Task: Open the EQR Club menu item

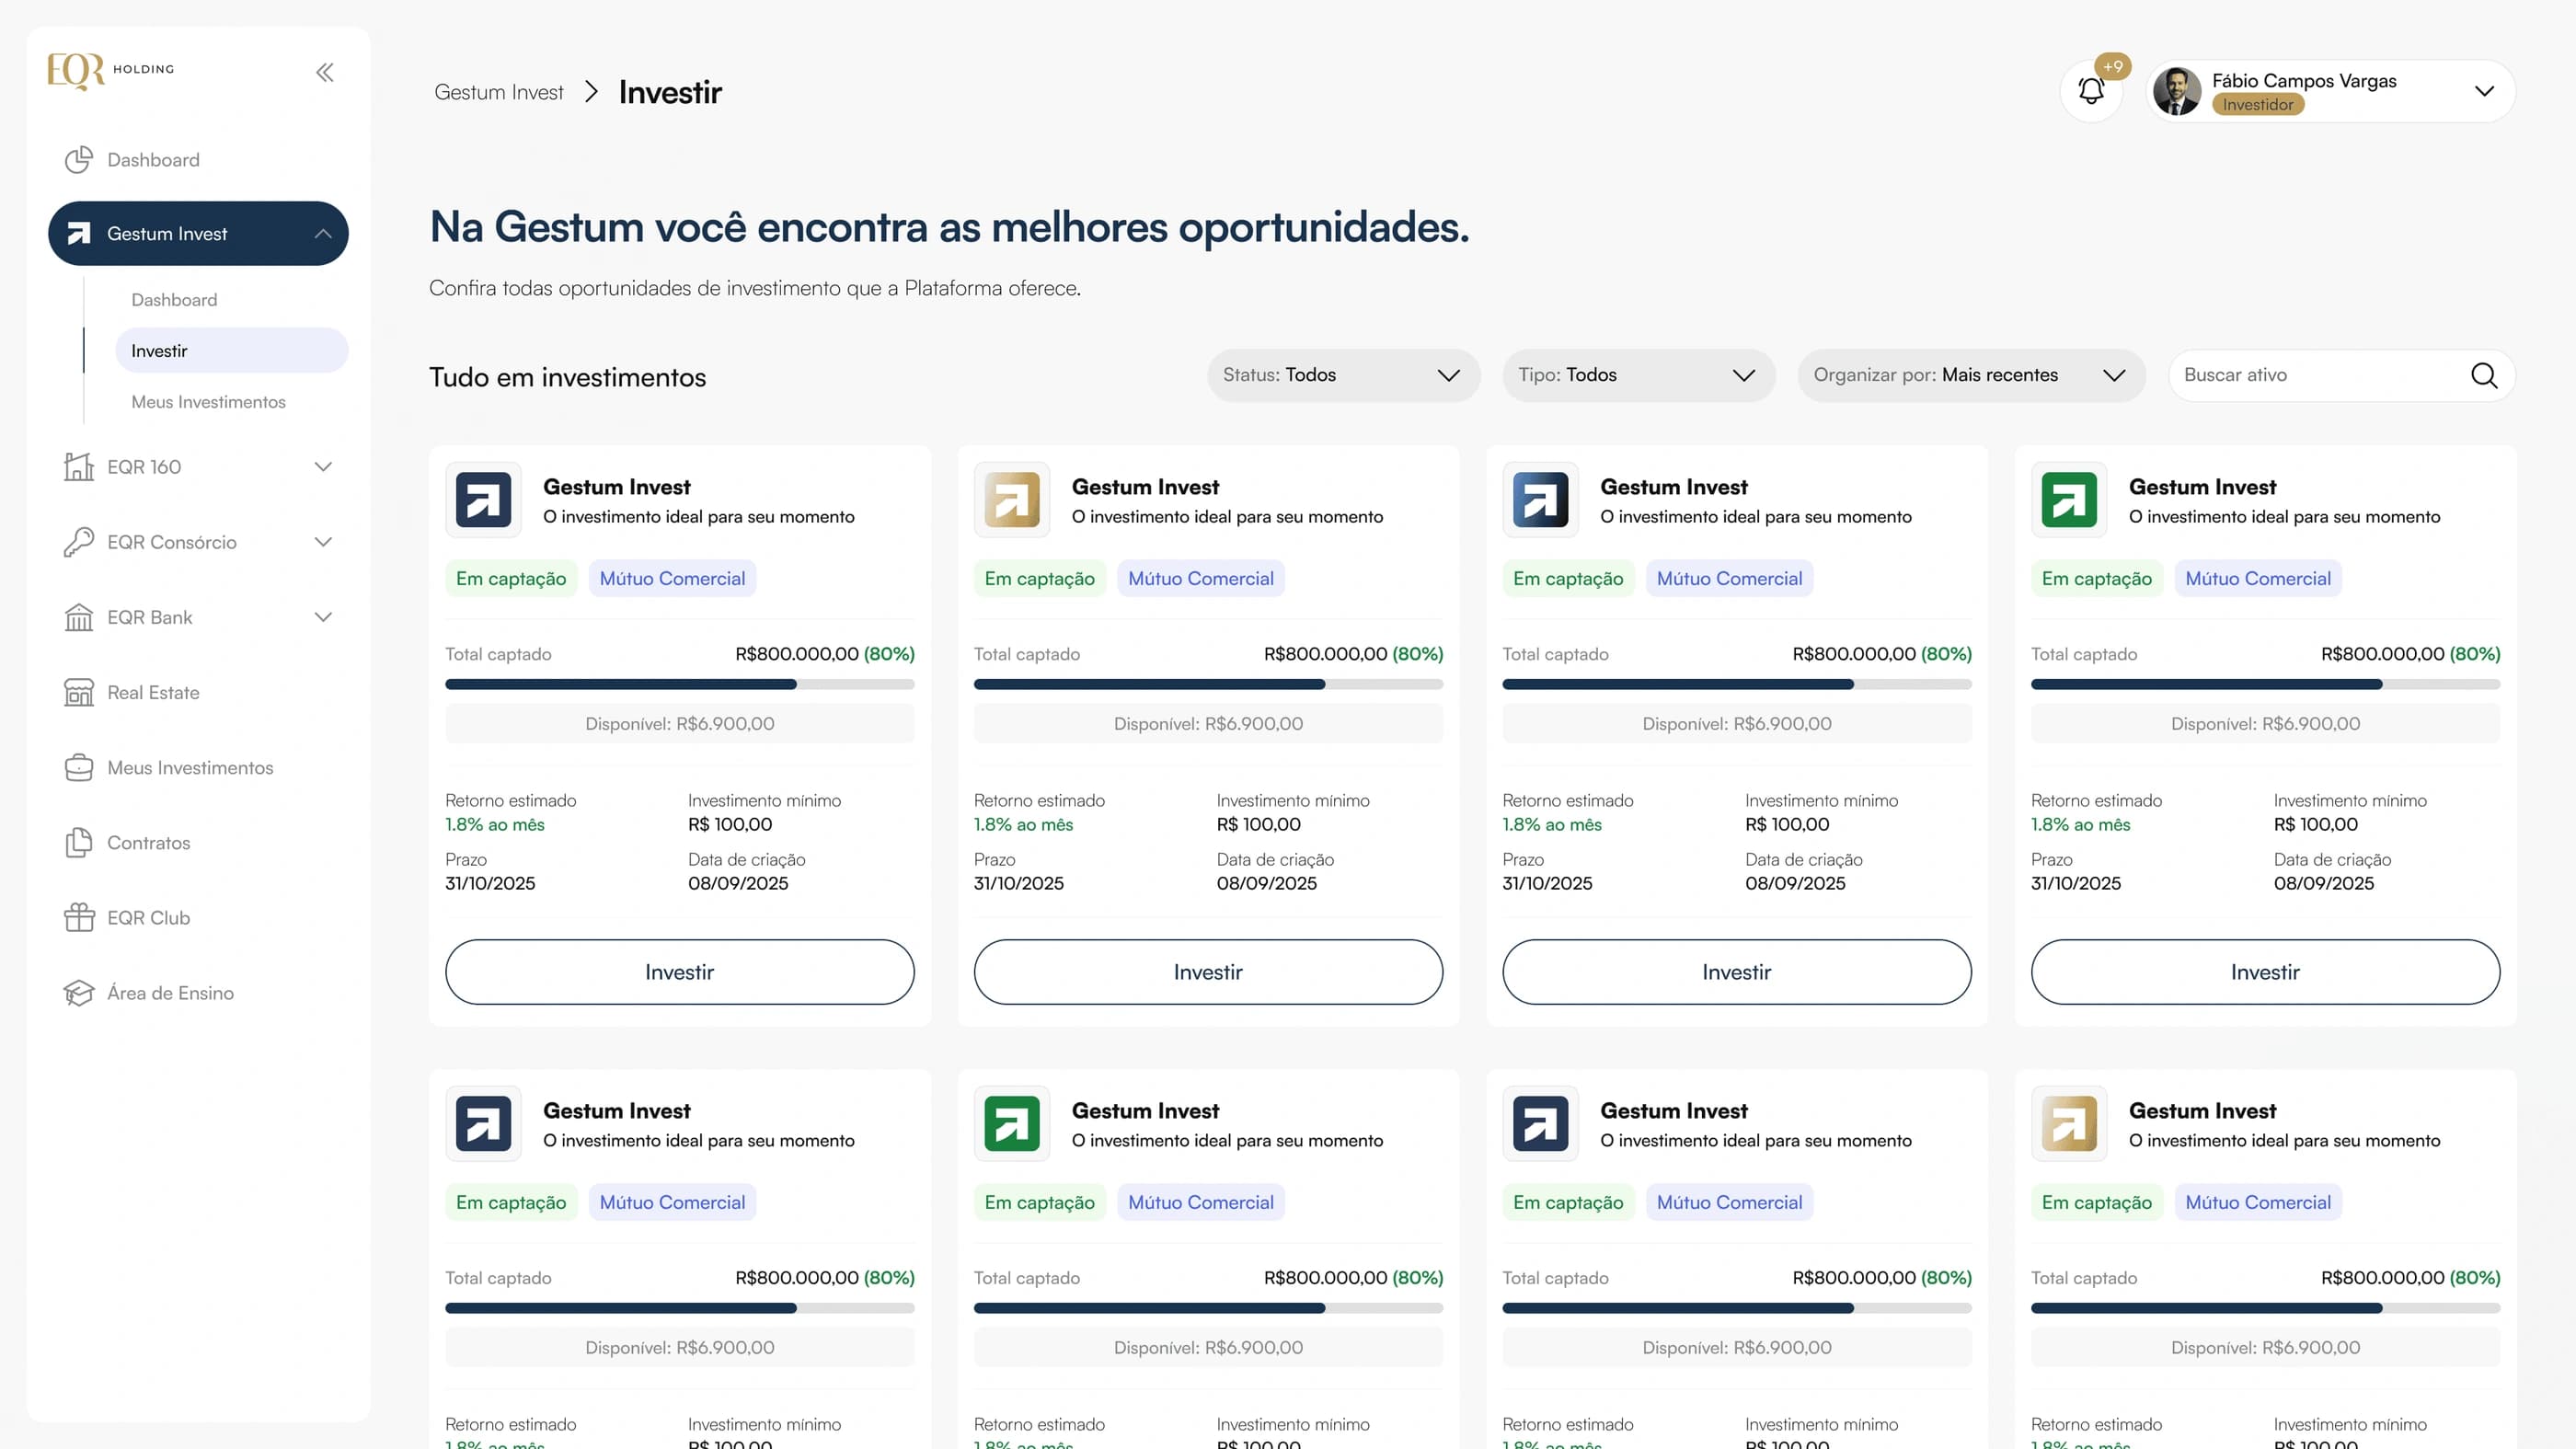Action: coord(198,918)
